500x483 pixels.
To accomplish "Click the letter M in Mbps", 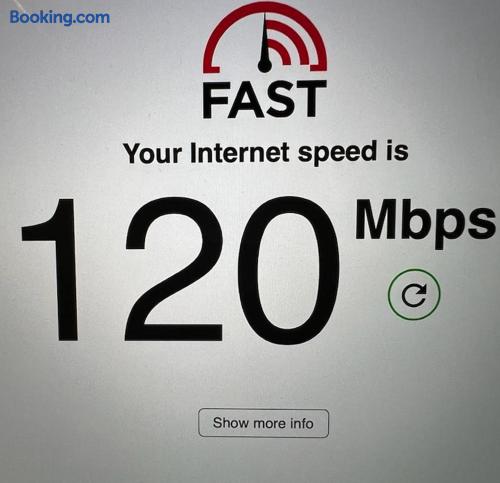I will click(x=377, y=220).
